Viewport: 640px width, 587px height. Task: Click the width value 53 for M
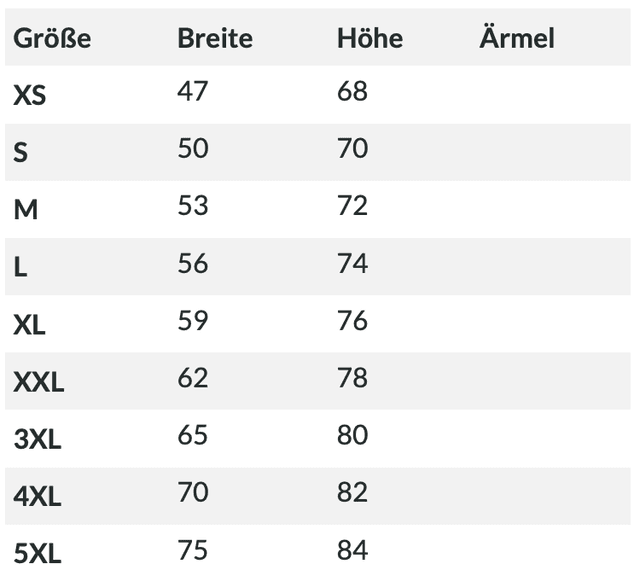click(193, 205)
